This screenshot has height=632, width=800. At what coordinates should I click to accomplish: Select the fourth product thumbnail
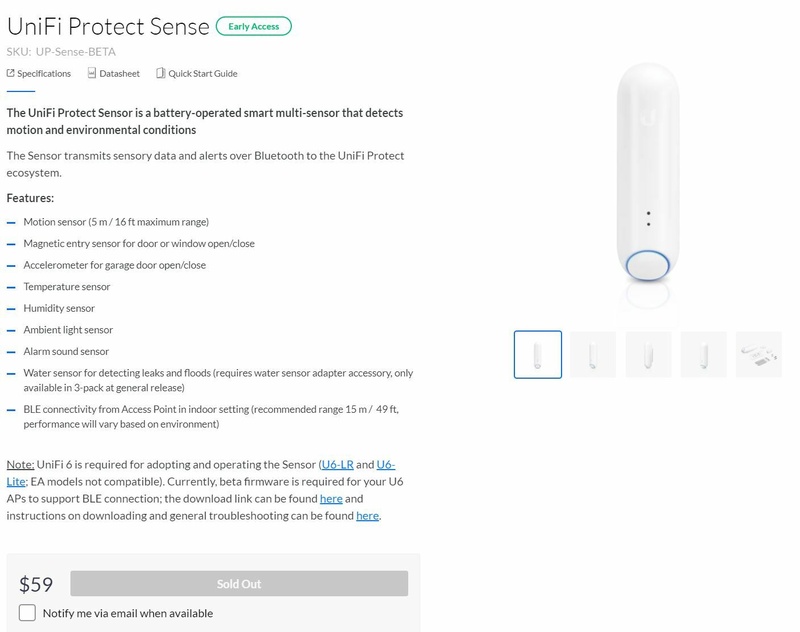tap(703, 355)
